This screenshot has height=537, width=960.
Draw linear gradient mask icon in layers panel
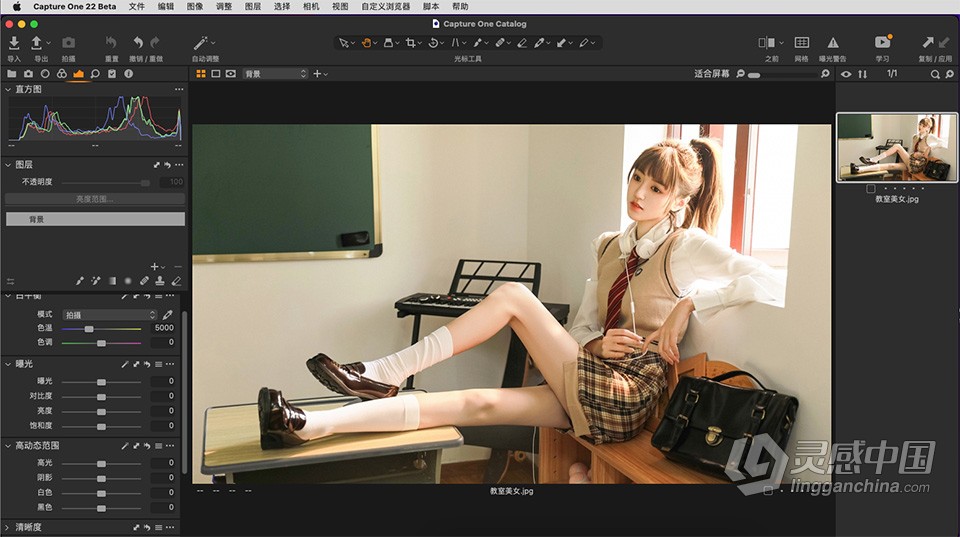coord(112,281)
